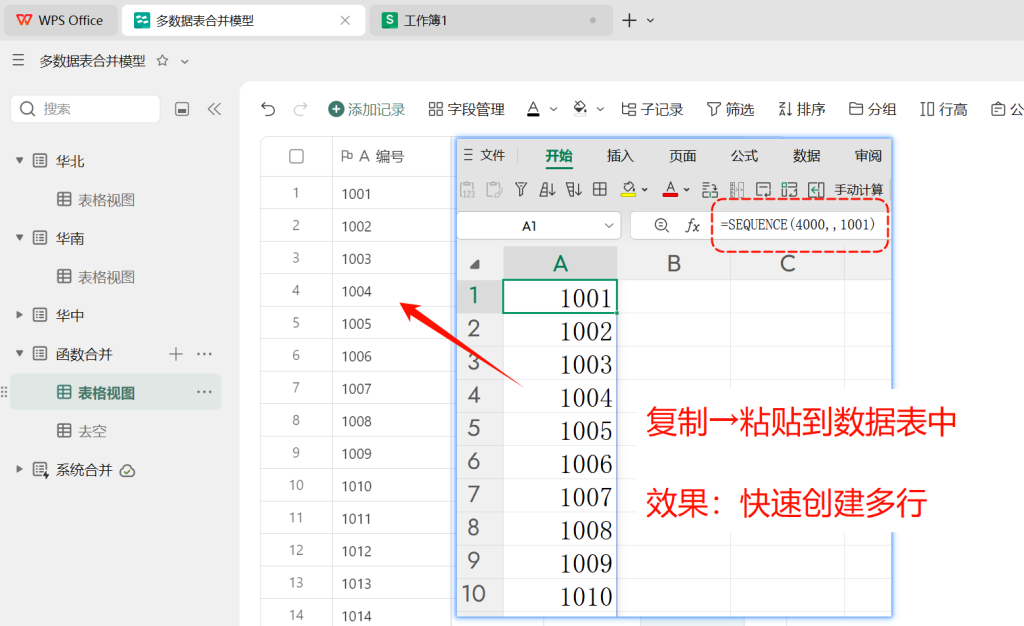
Task: Apply yellow fill color in spreadsheet
Action: (x=628, y=189)
